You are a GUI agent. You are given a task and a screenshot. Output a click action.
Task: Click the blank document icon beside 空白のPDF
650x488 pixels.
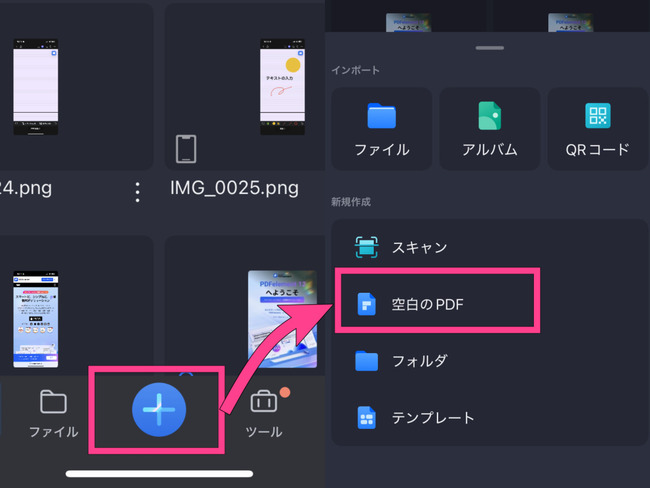(x=366, y=304)
